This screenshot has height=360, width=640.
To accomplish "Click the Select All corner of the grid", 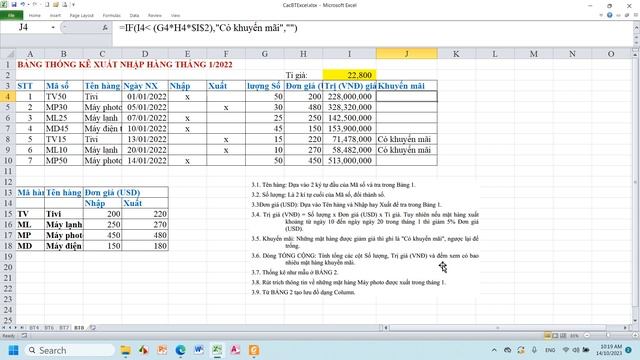I will 8,53.
